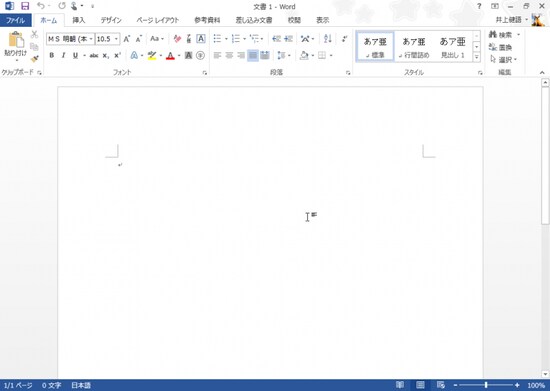This screenshot has width=550, height=391.
Task: Click the Sort A-Z icon
Action: point(328,39)
